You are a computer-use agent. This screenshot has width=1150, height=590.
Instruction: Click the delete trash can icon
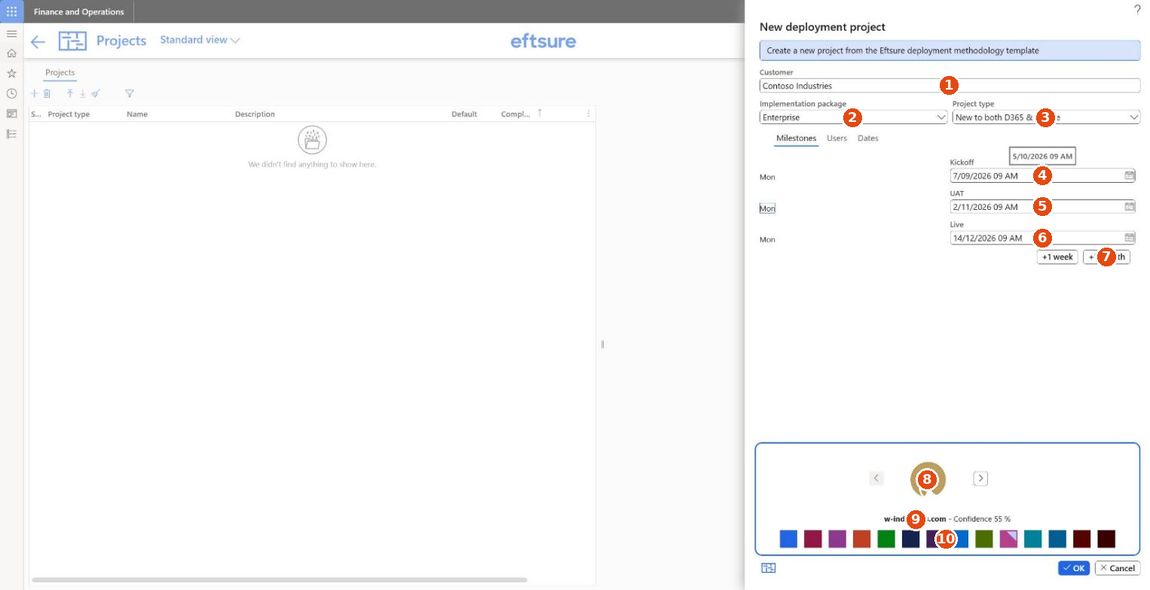[x=47, y=94]
